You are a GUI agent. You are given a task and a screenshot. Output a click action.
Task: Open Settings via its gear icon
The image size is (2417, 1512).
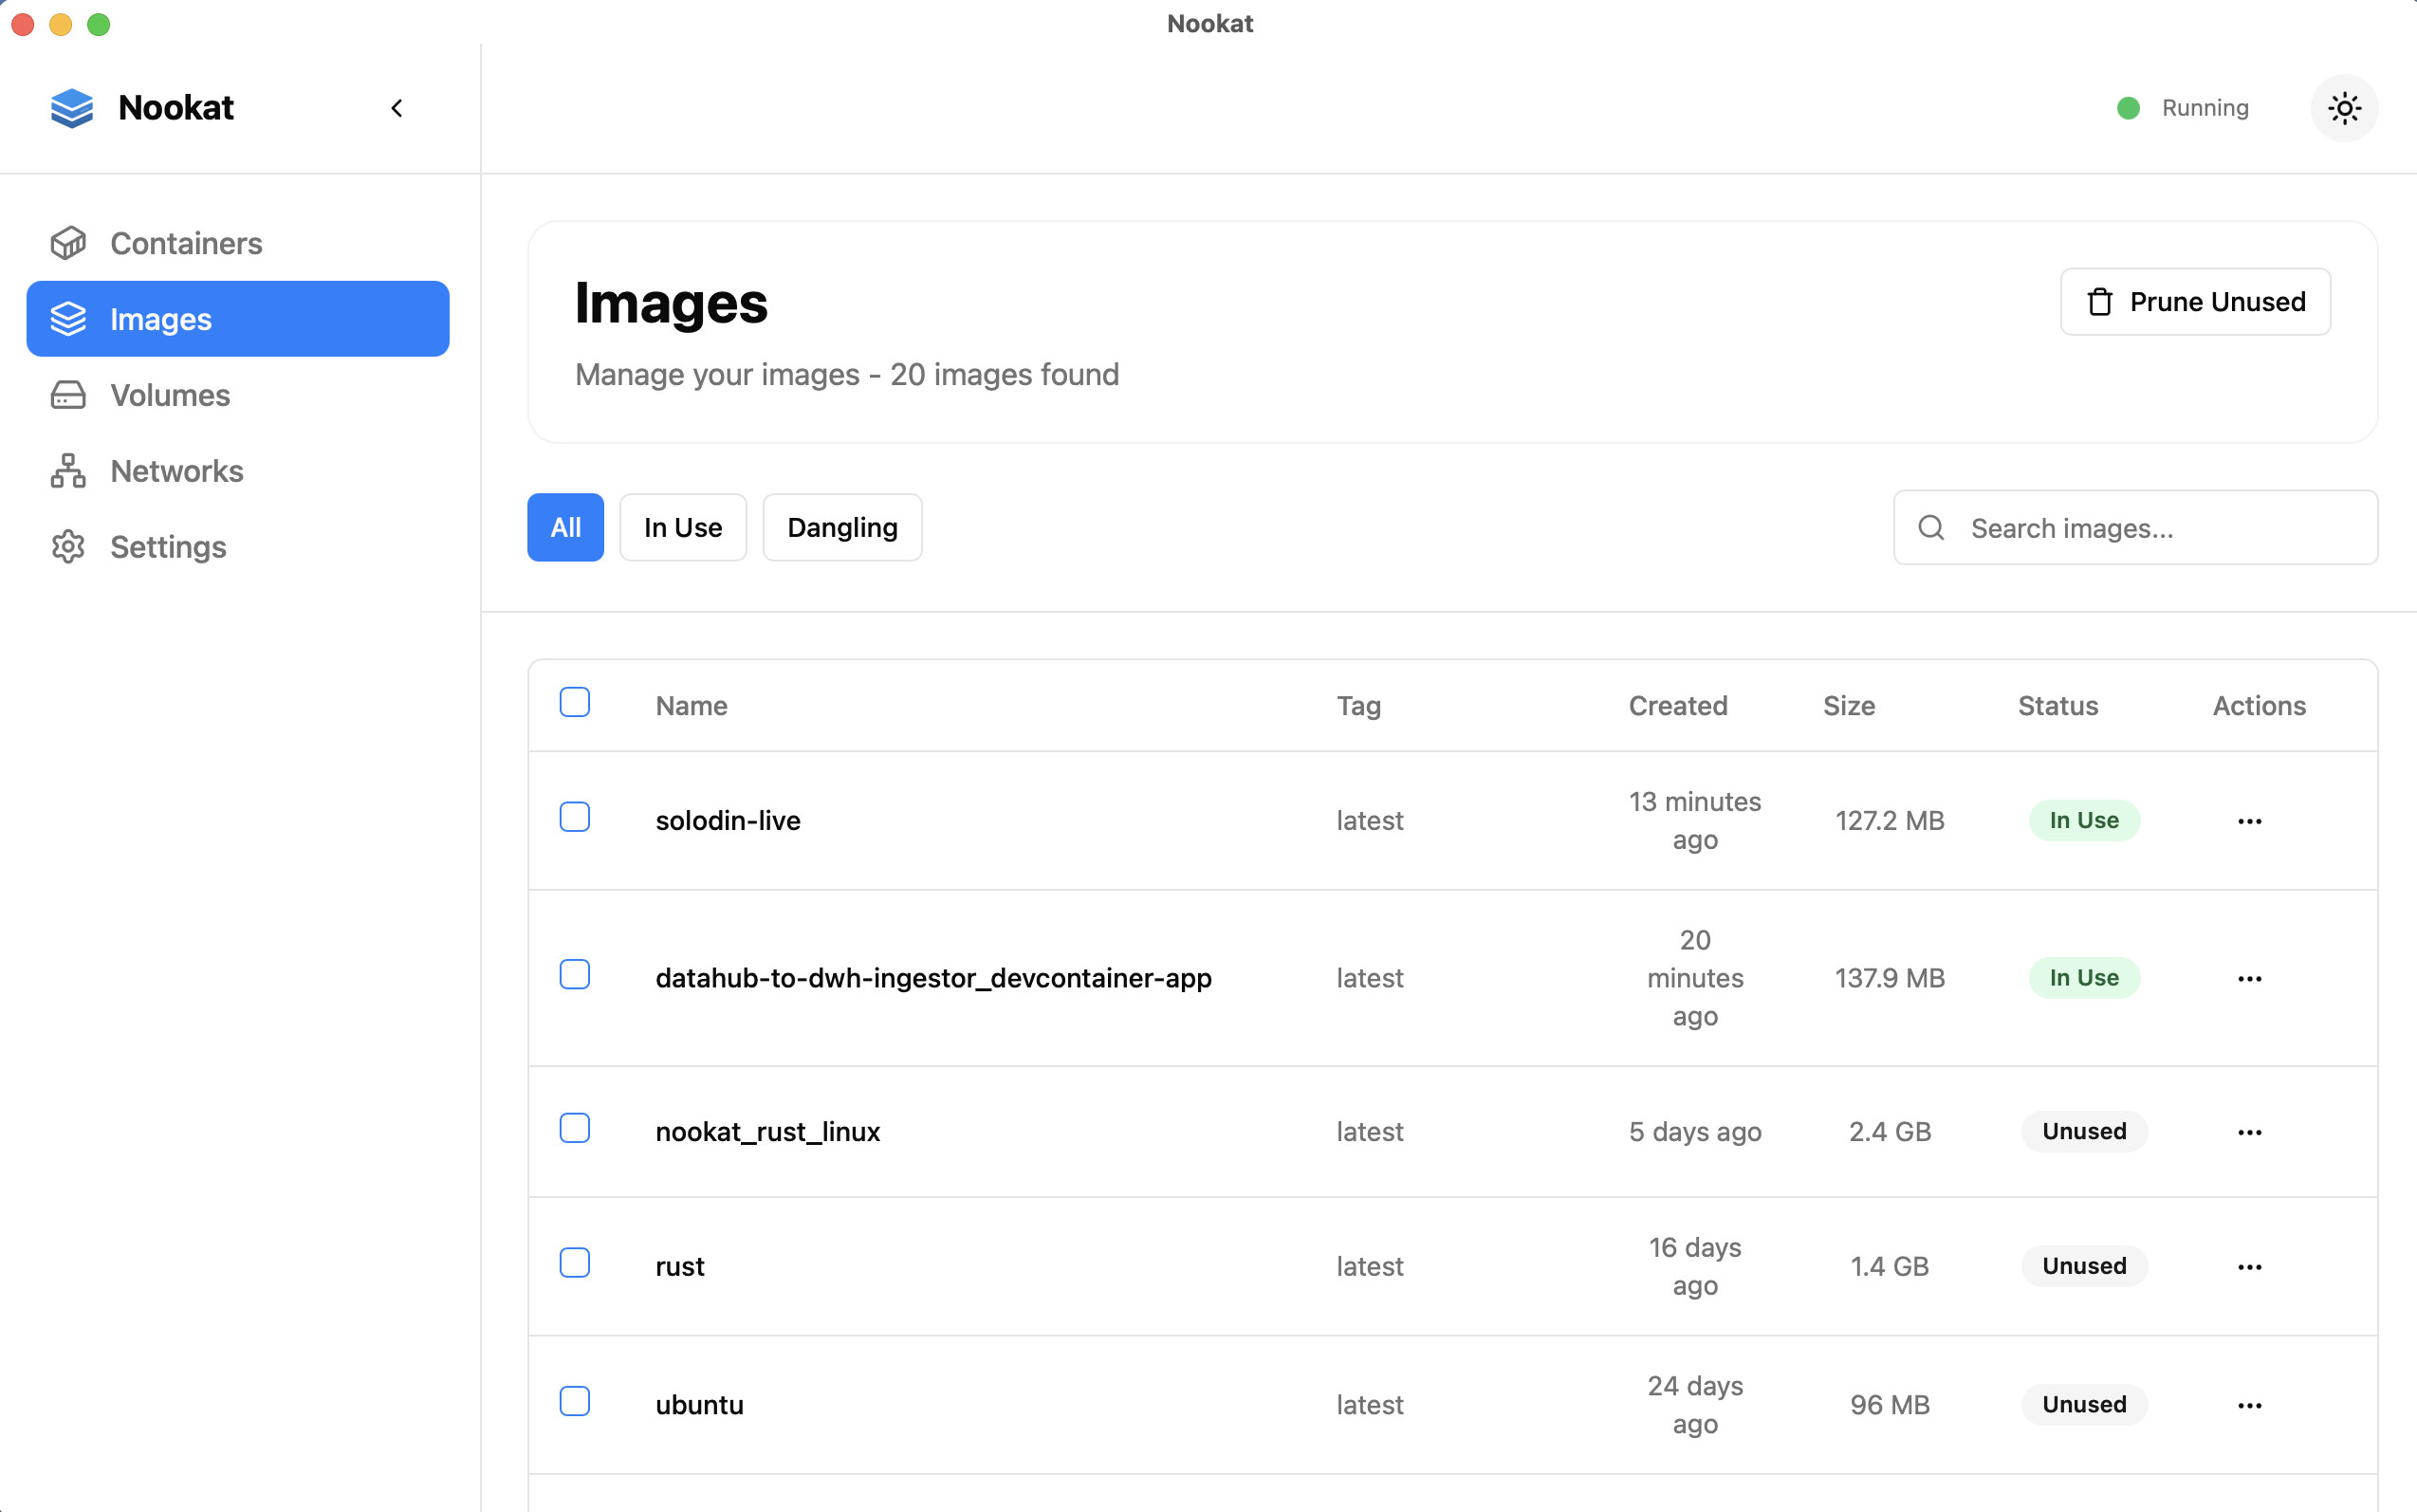click(x=68, y=547)
